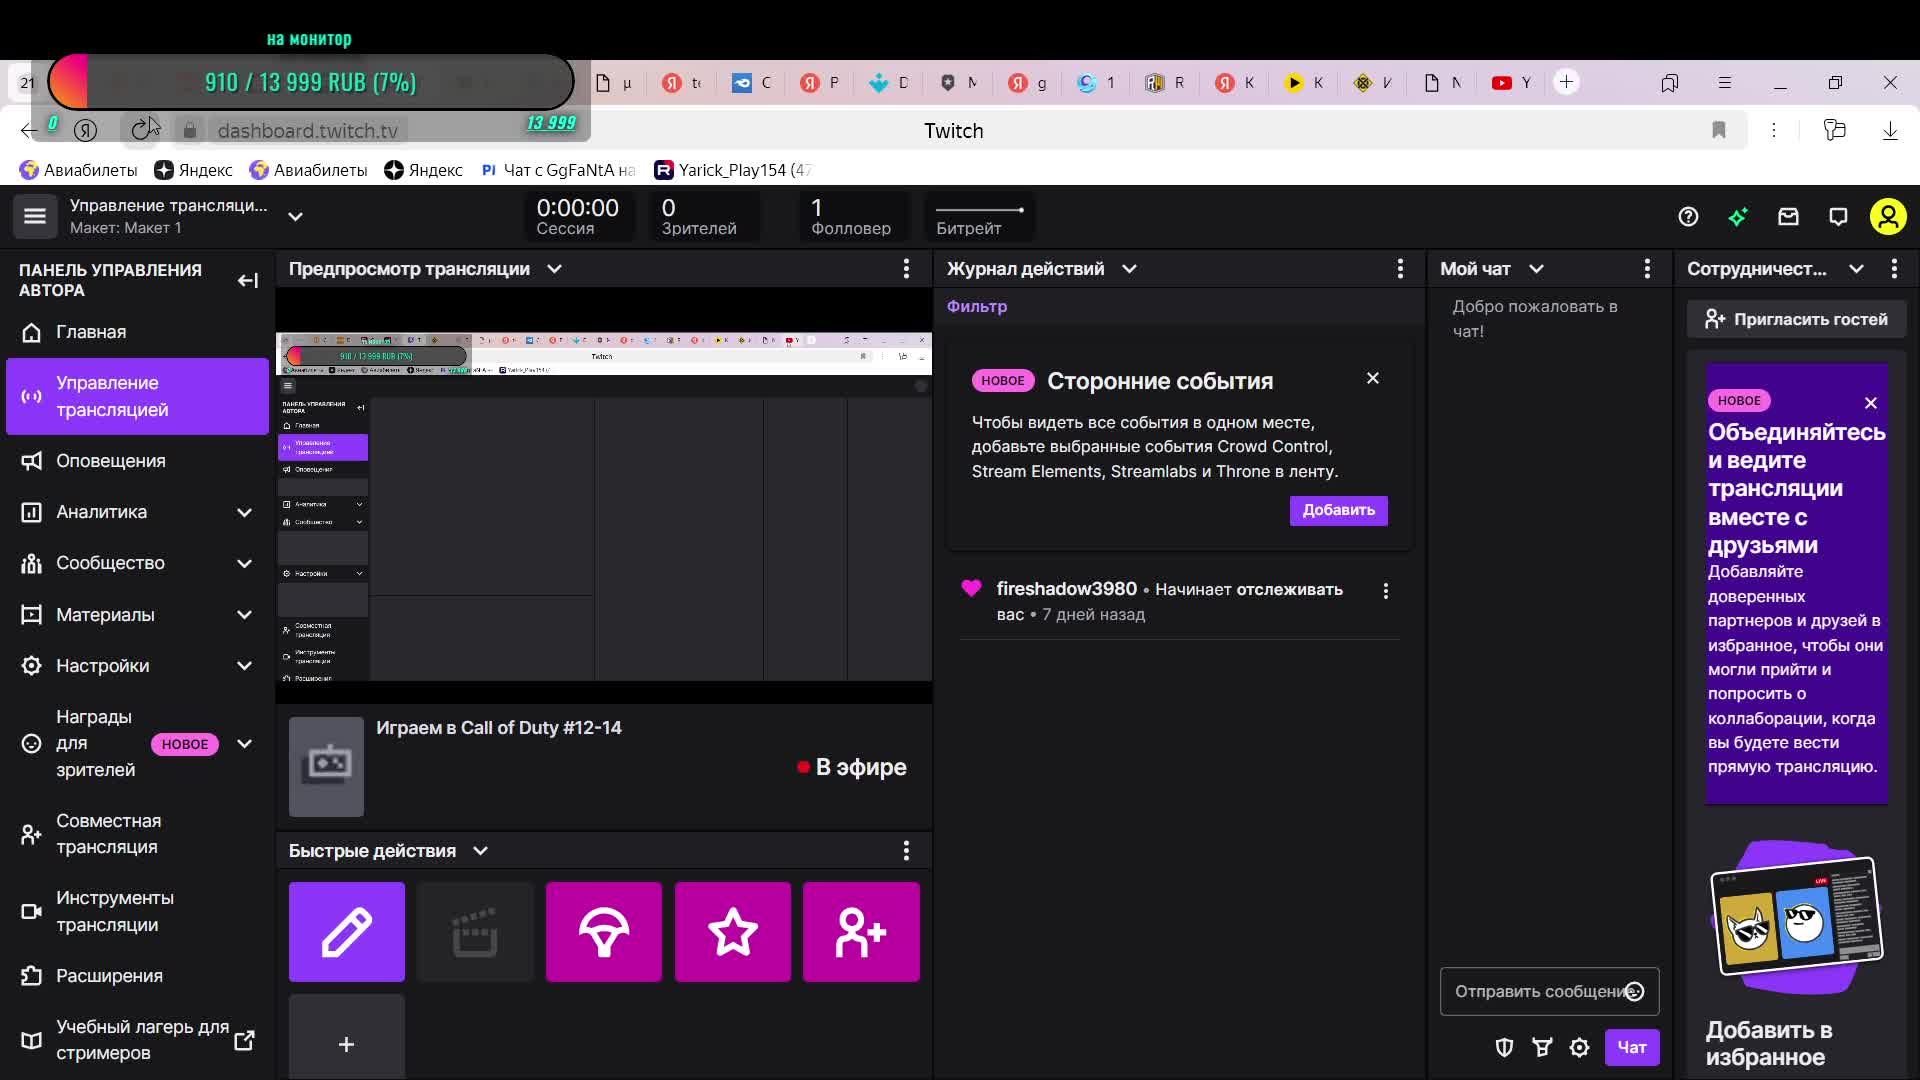The image size is (1920, 1080).
Task: Click the add-user quick action tile
Action: (x=860, y=931)
